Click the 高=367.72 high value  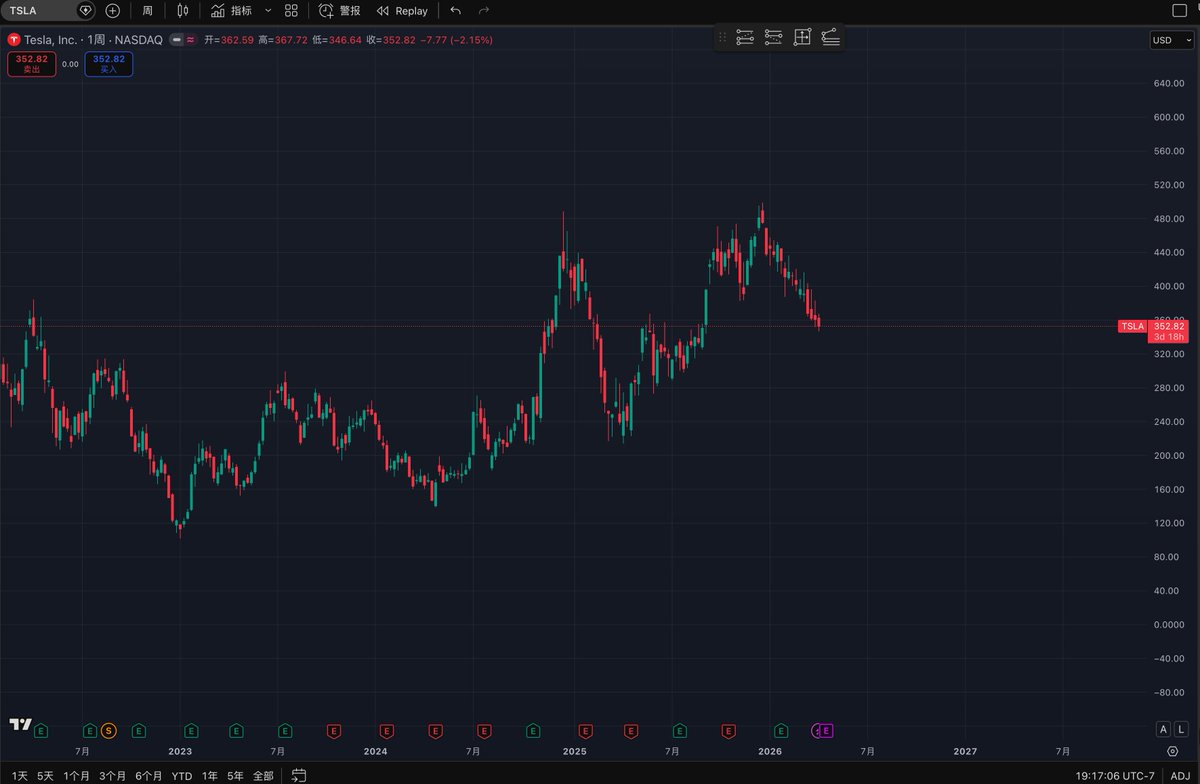click(x=283, y=39)
